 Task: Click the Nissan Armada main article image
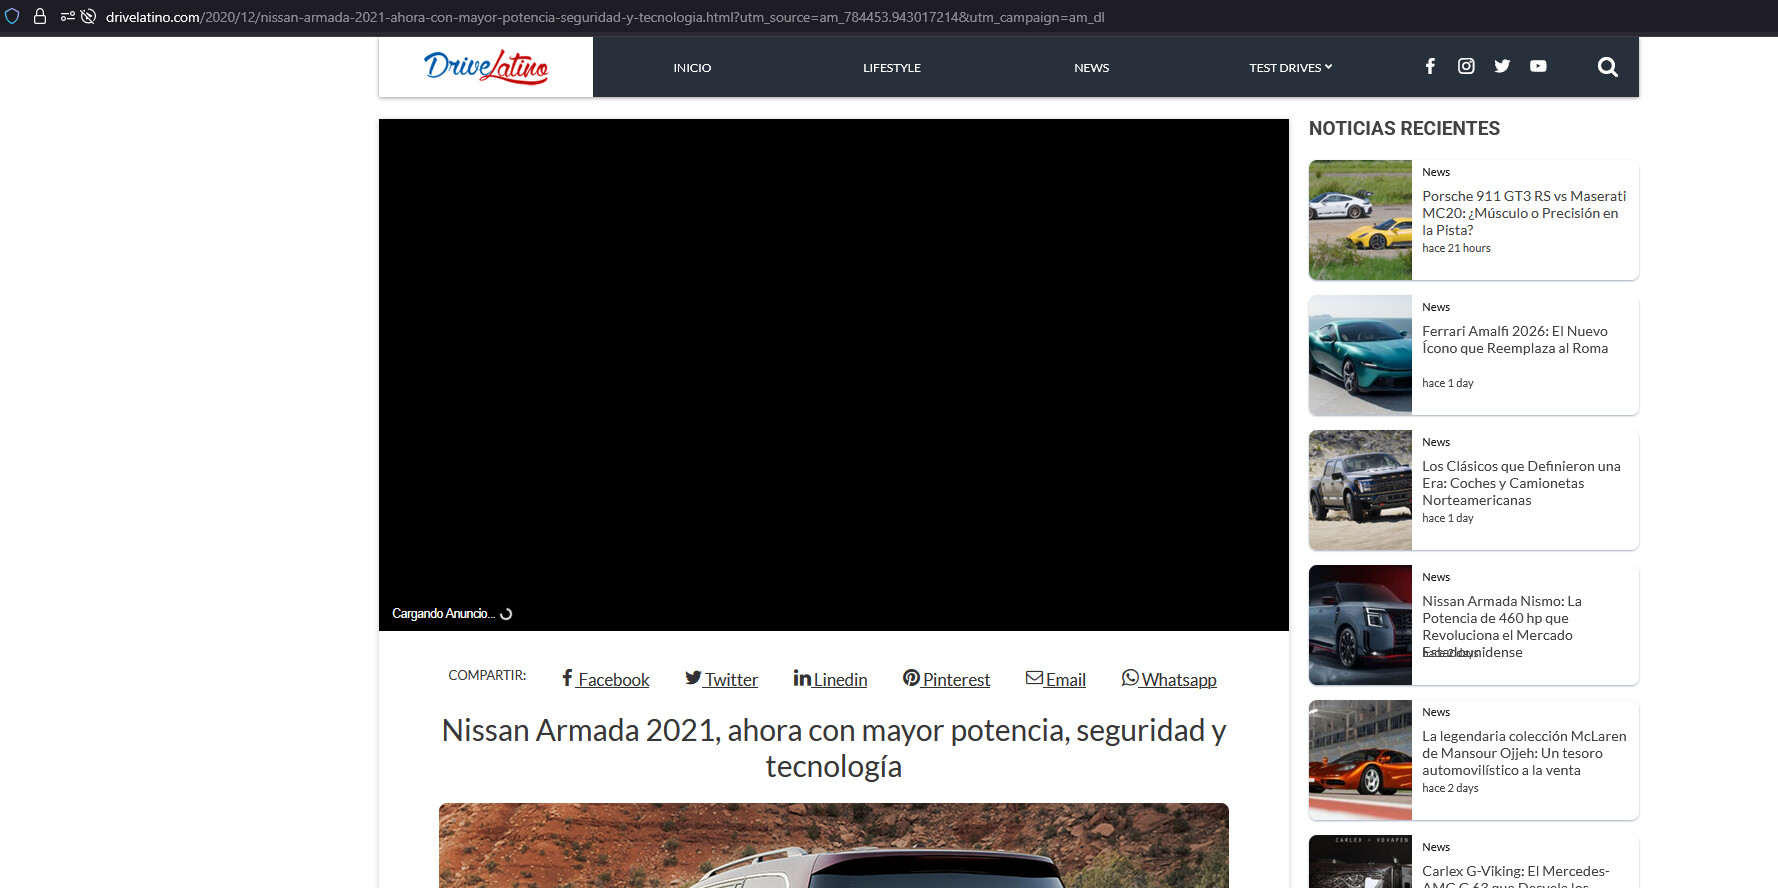tap(834, 845)
